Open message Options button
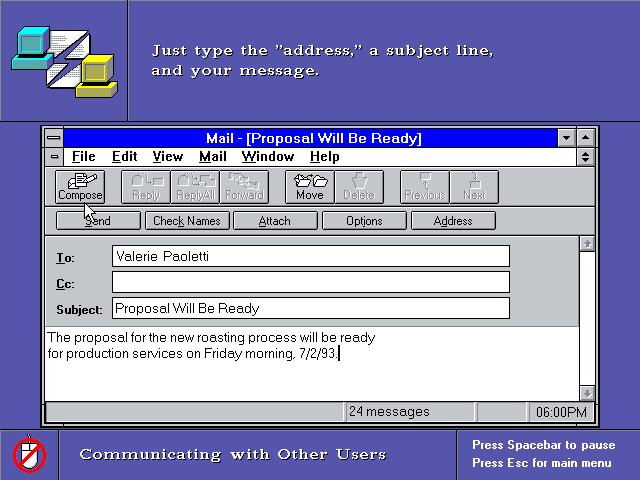Image resolution: width=640 pixels, height=480 pixels. point(364,221)
